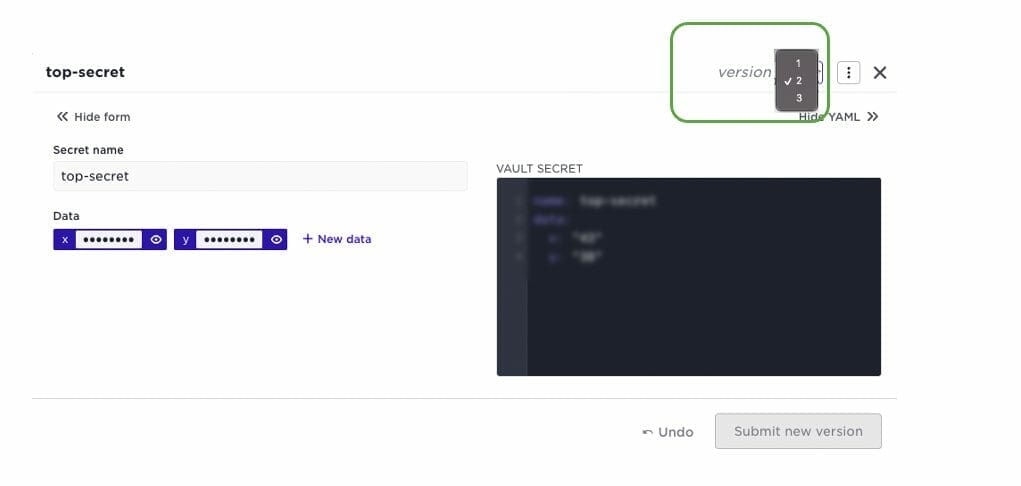Click inside the Vault Secret YAML editor

click(688, 277)
